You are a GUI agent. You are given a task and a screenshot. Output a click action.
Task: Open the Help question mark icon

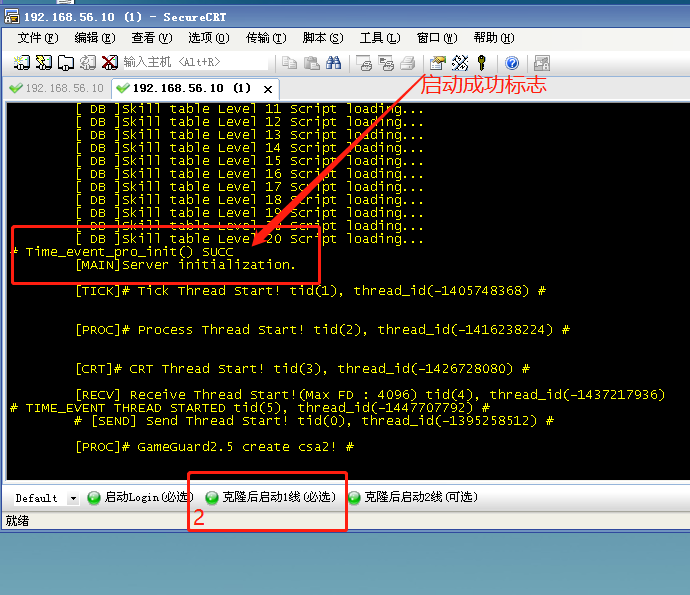coord(512,63)
